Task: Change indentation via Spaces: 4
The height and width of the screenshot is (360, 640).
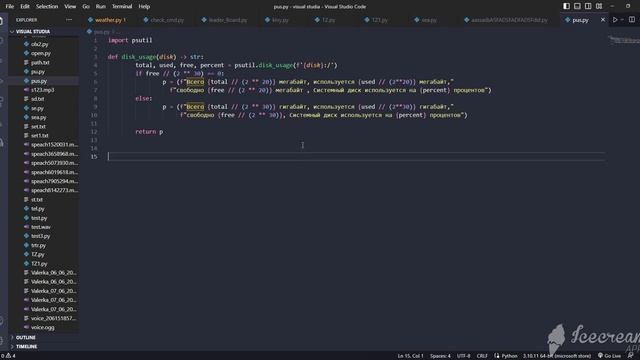Action: pos(440,356)
